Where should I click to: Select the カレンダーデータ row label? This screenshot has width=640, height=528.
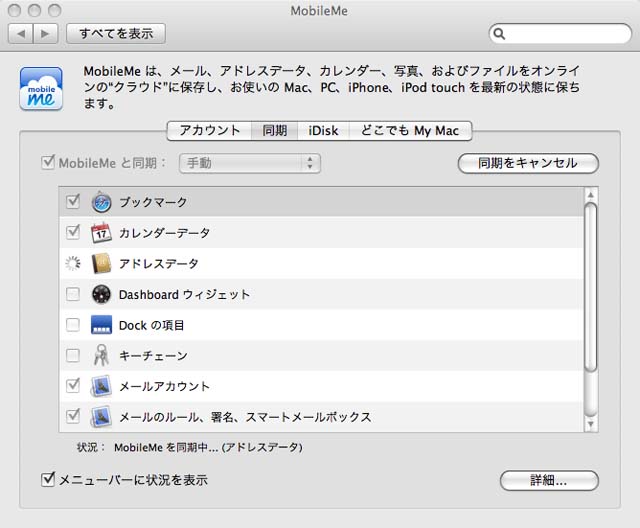point(164,233)
